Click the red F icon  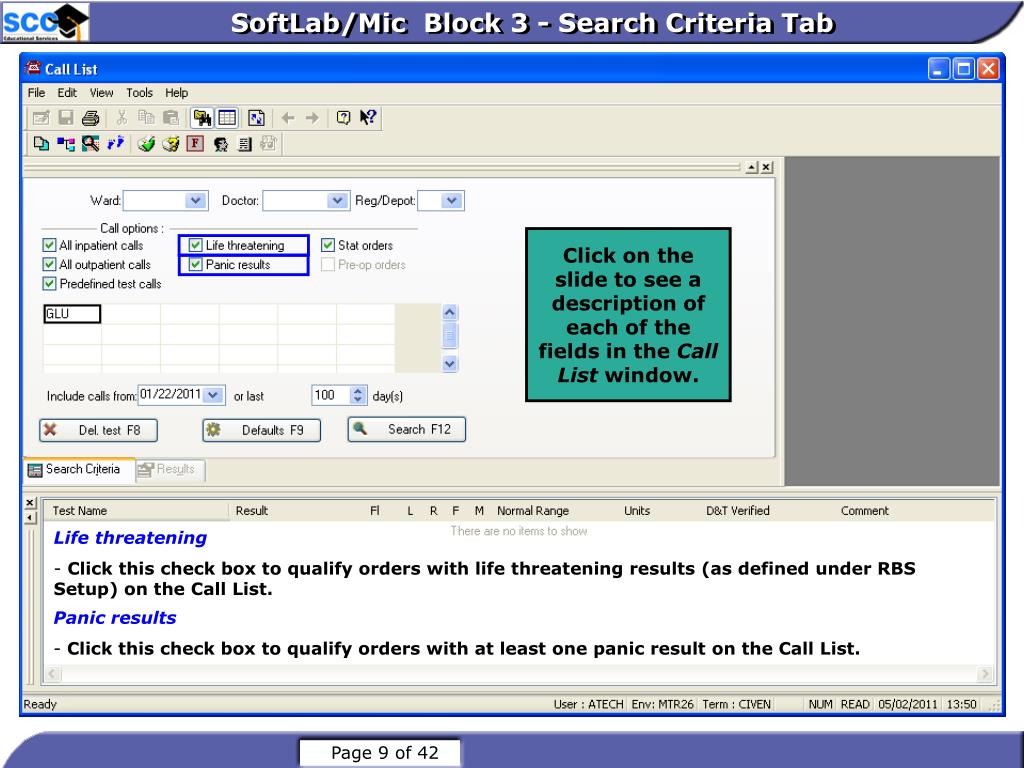click(x=195, y=144)
